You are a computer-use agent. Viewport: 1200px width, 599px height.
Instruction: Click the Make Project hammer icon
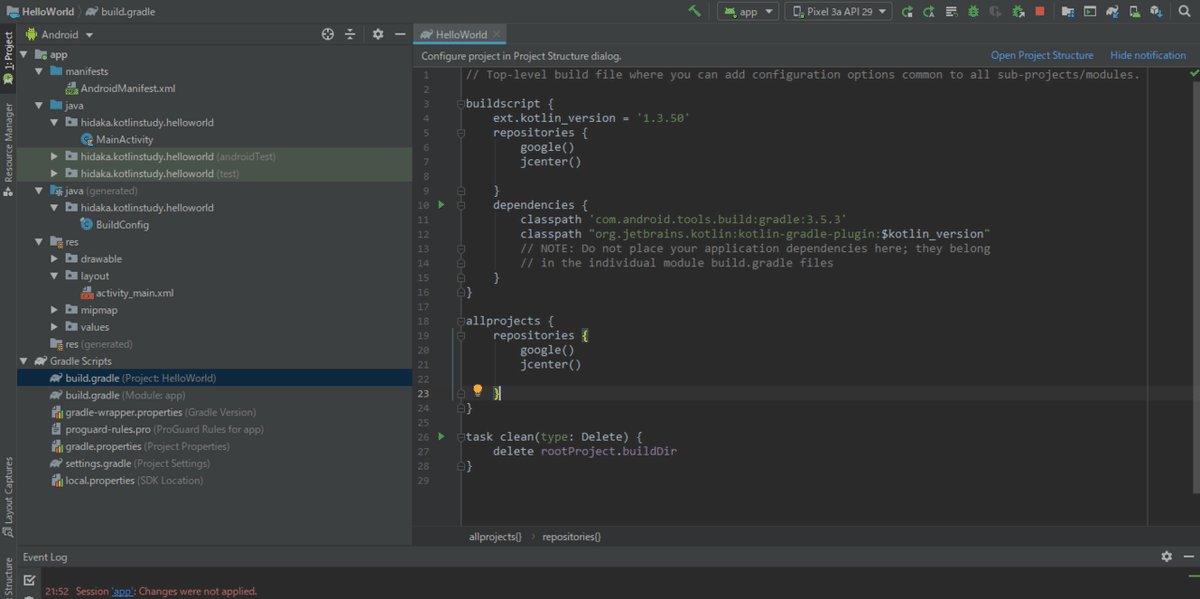pos(694,11)
